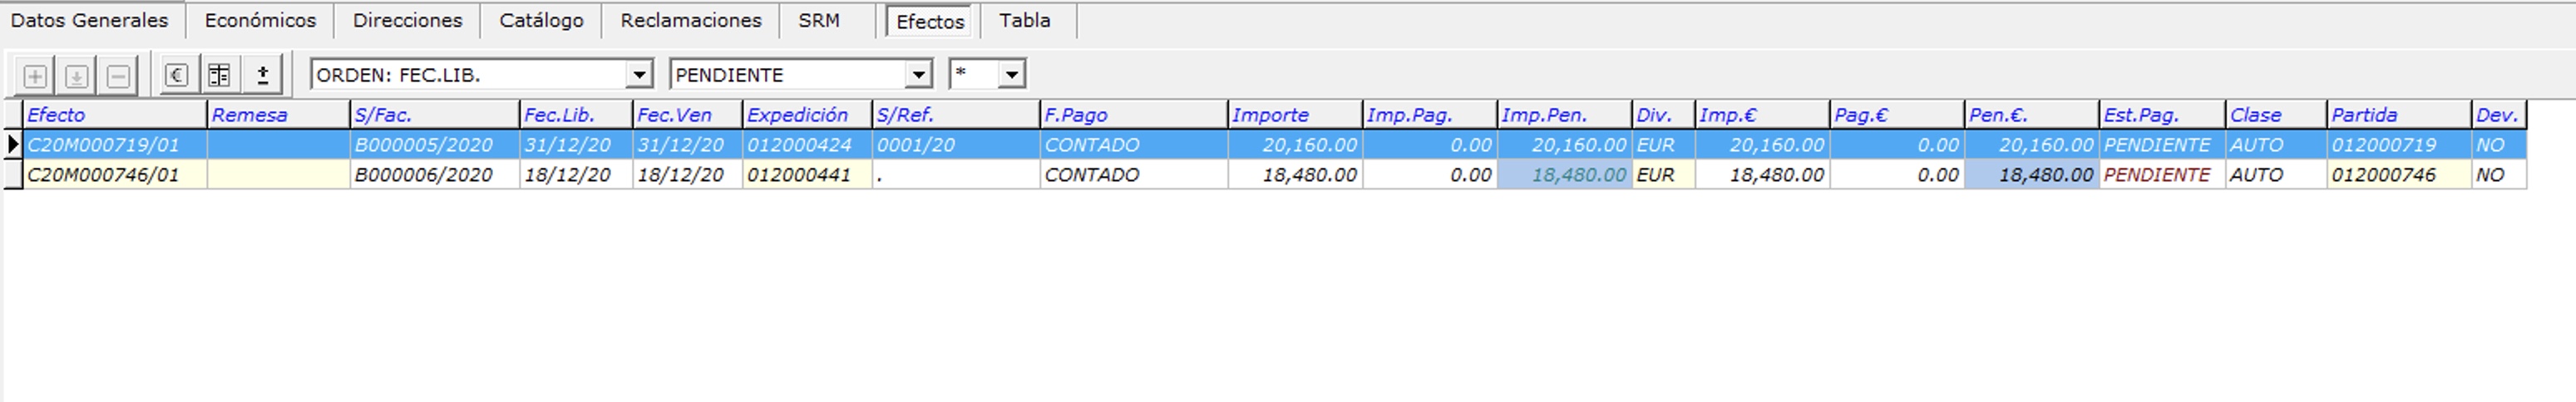Go to the Económicos tab
The image size is (2576, 402).
(260, 21)
